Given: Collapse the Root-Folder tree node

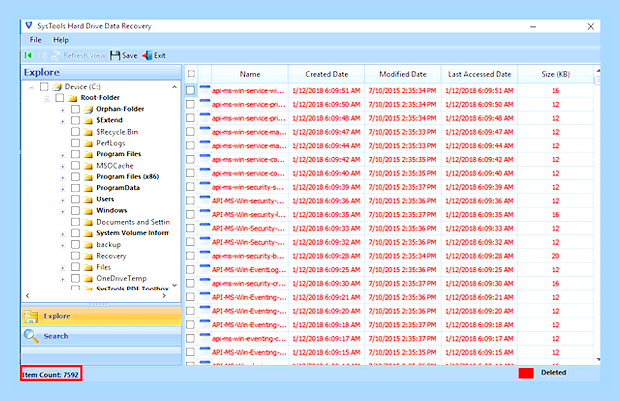Looking at the screenshot, I should [47, 98].
